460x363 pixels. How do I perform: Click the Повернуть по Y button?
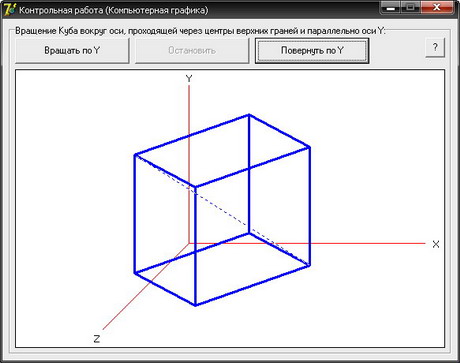pyautogui.click(x=312, y=50)
